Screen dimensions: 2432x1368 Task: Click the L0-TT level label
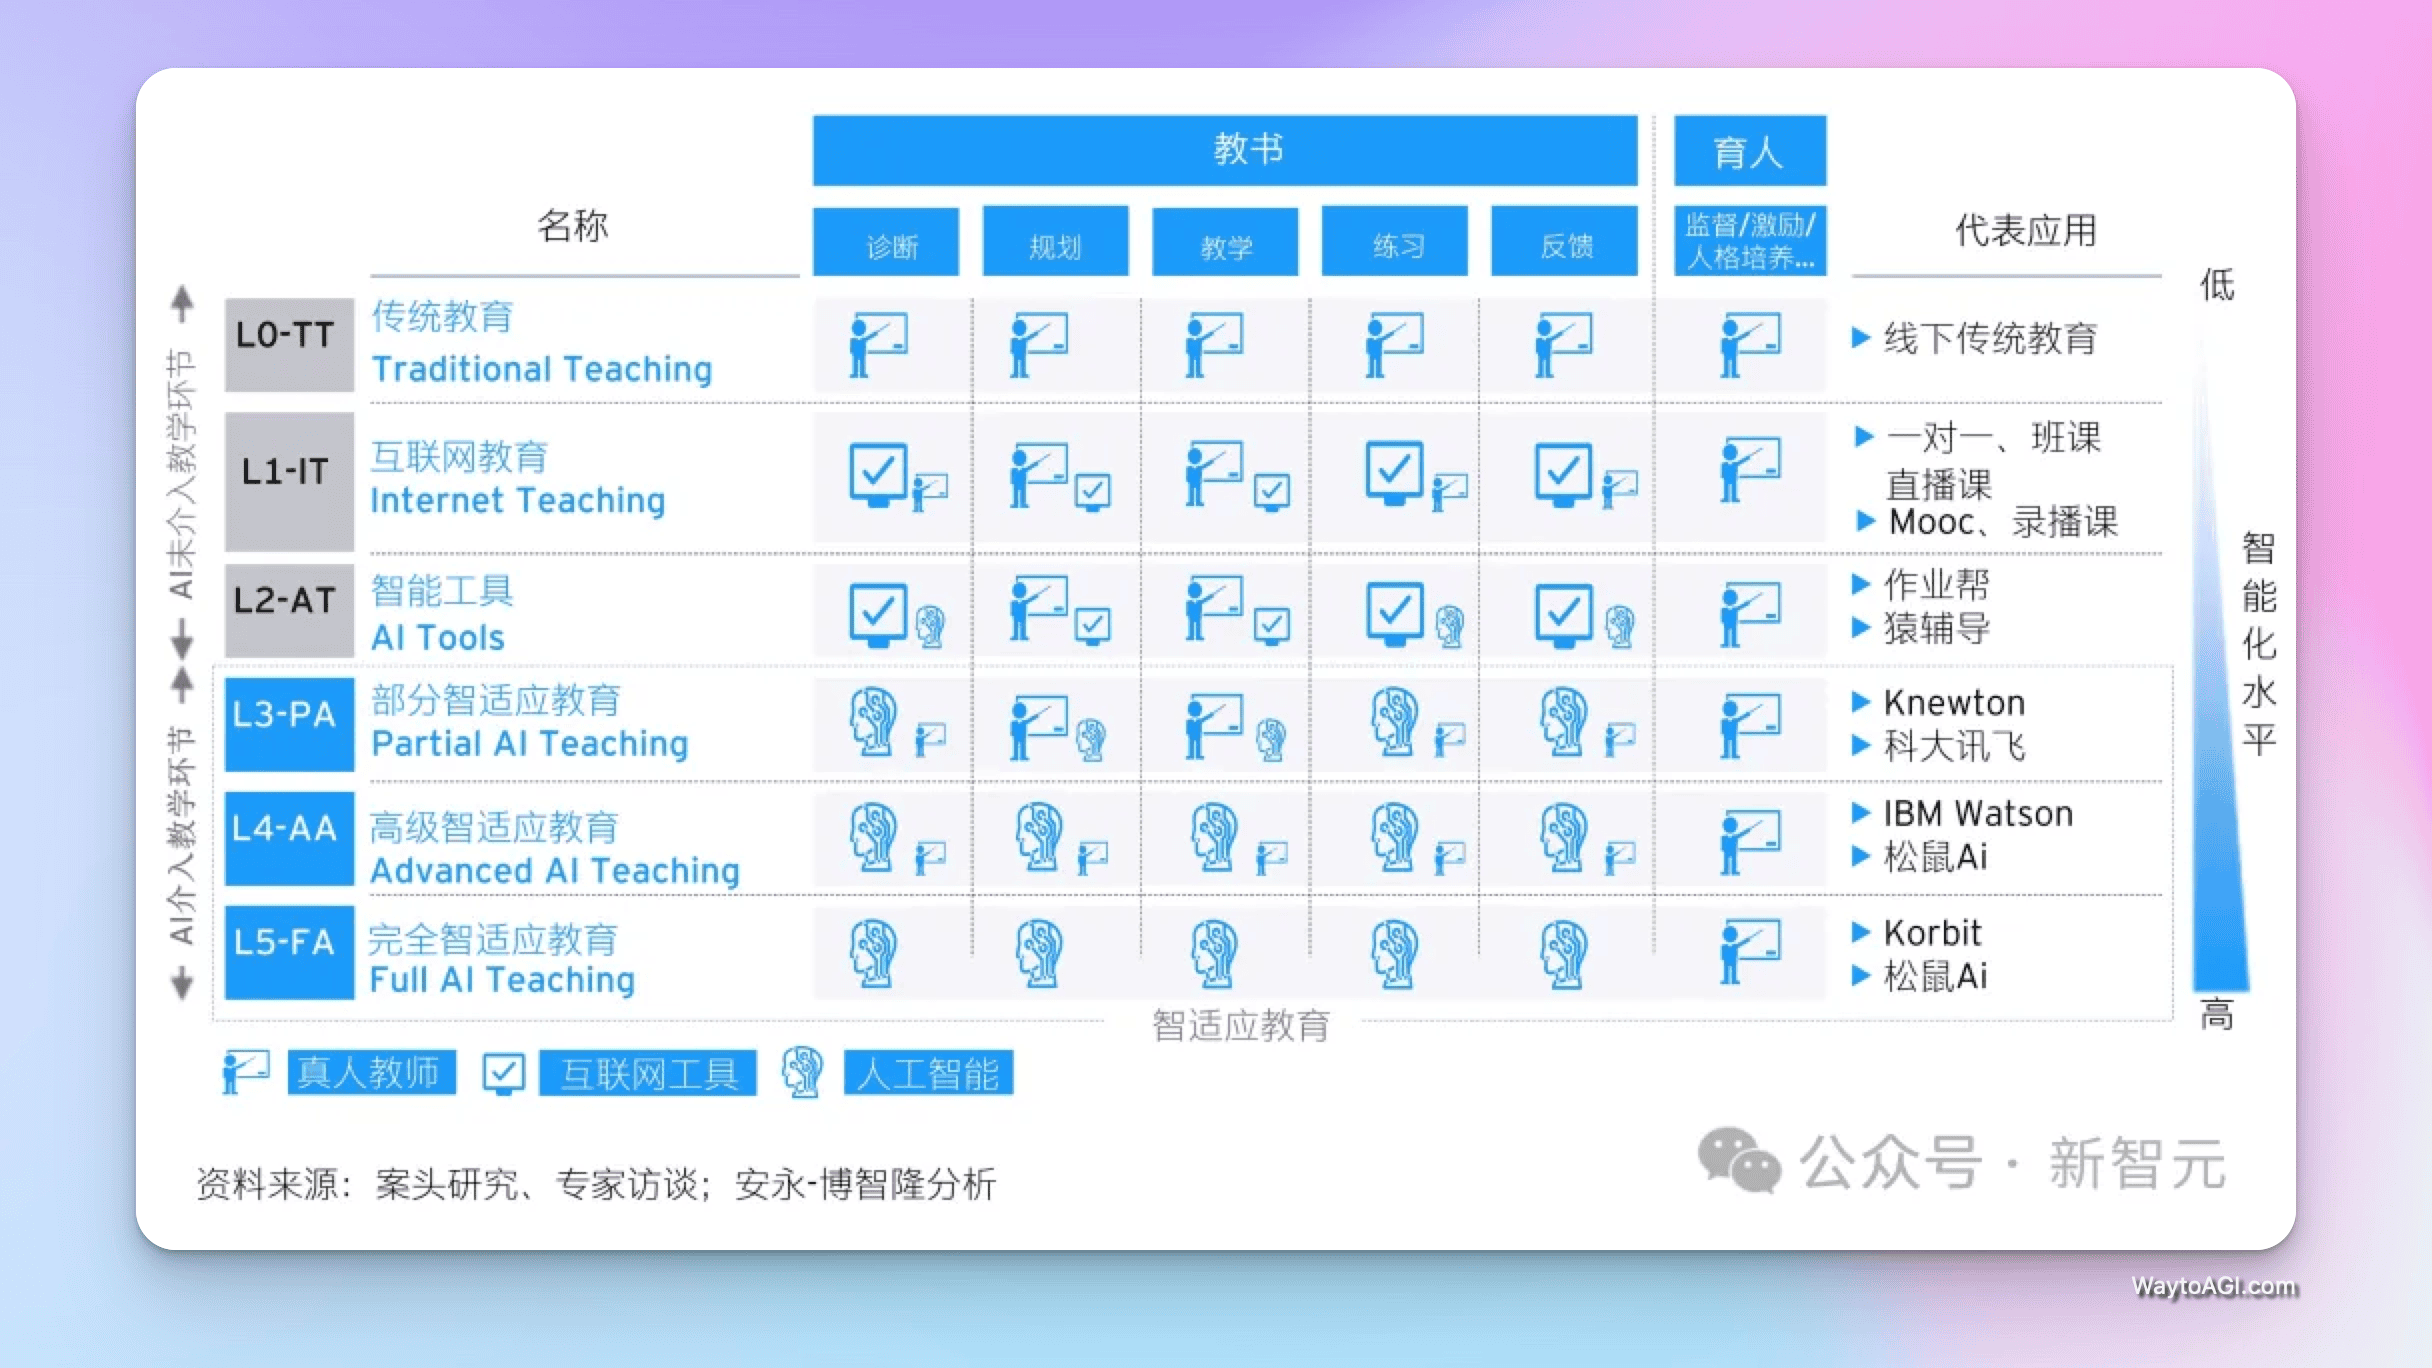[x=289, y=344]
